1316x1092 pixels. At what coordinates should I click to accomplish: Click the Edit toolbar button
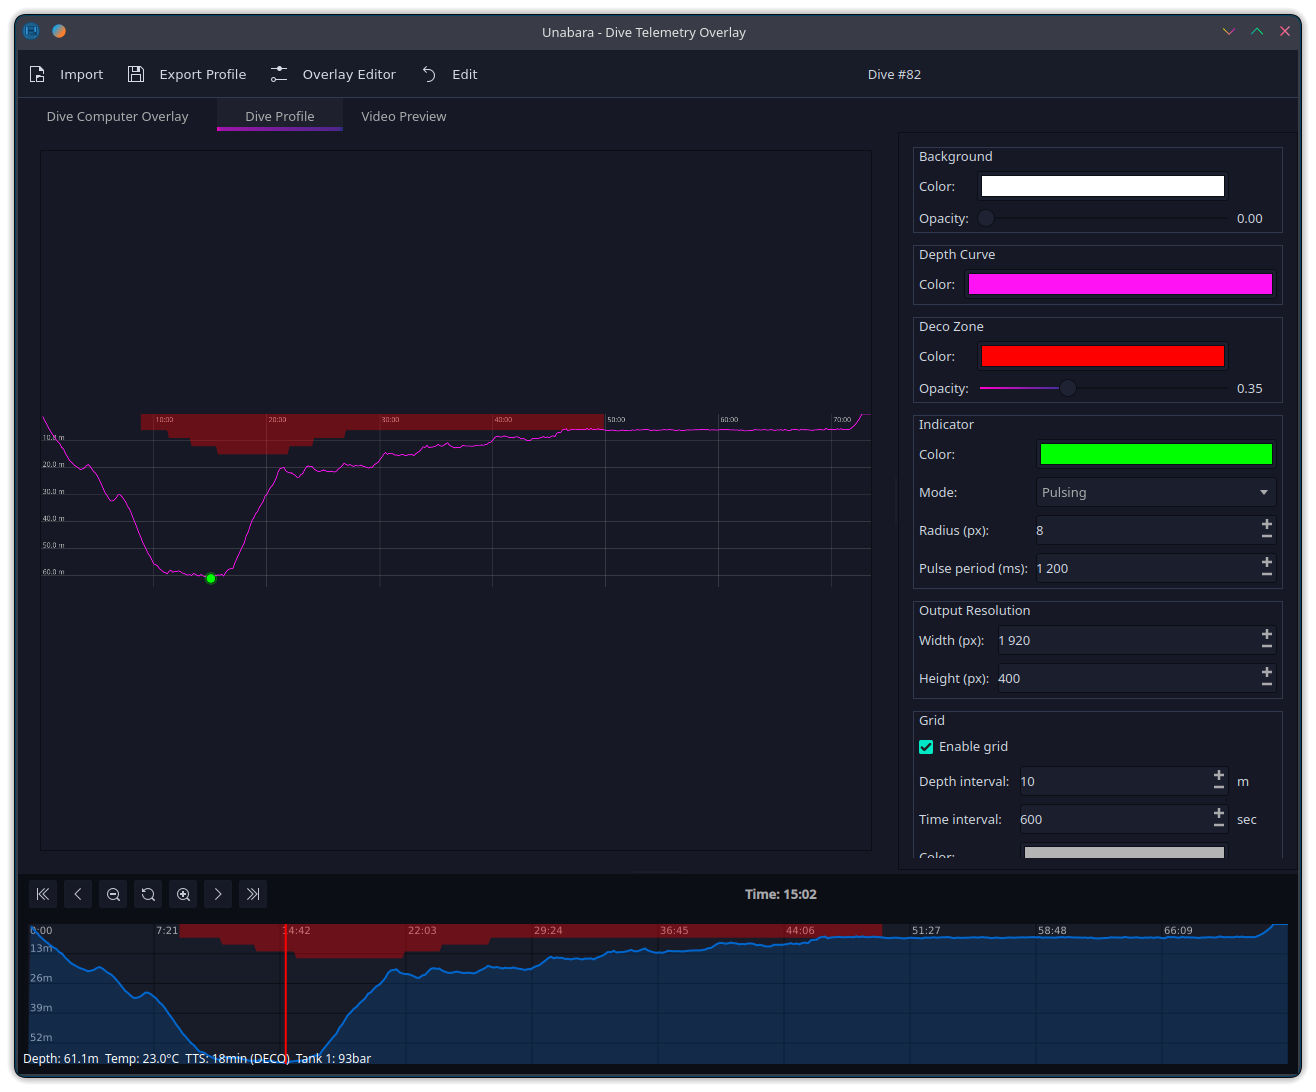coord(449,74)
